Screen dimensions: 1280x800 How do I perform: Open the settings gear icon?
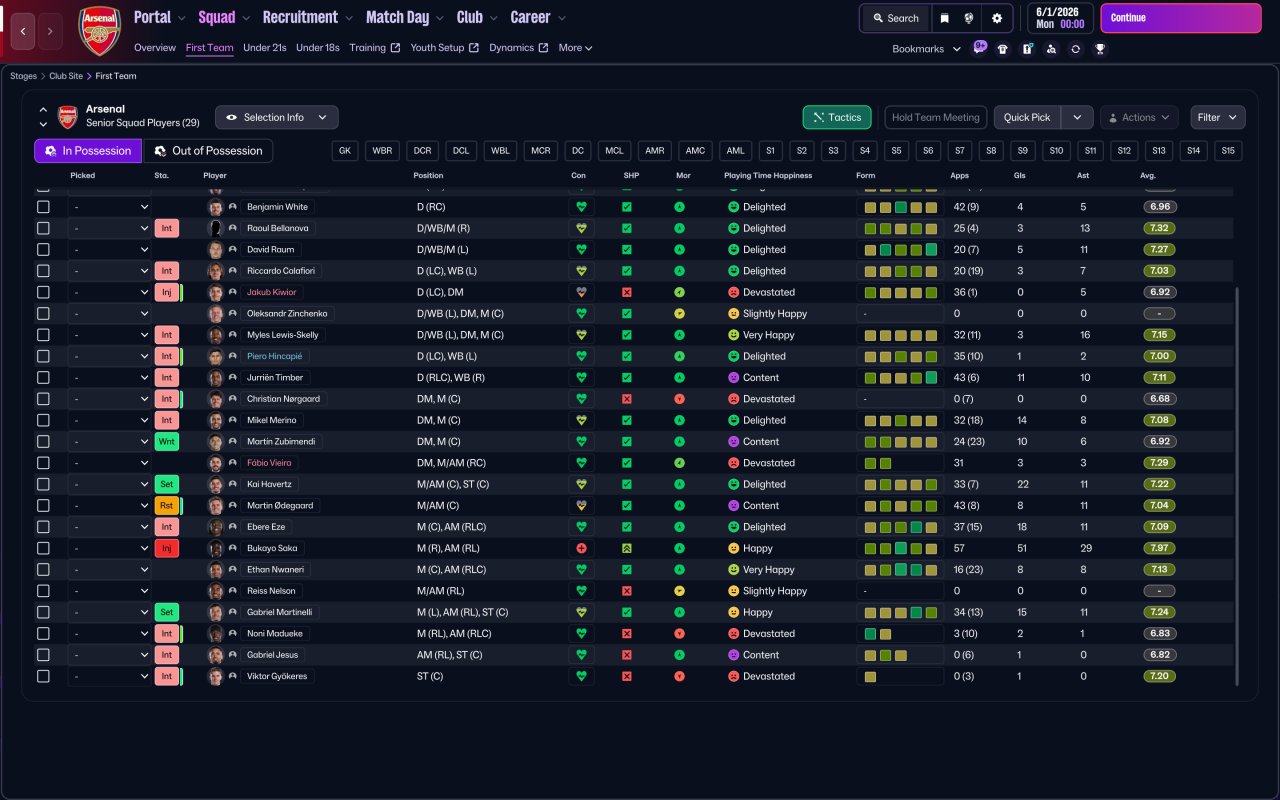[996, 18]
